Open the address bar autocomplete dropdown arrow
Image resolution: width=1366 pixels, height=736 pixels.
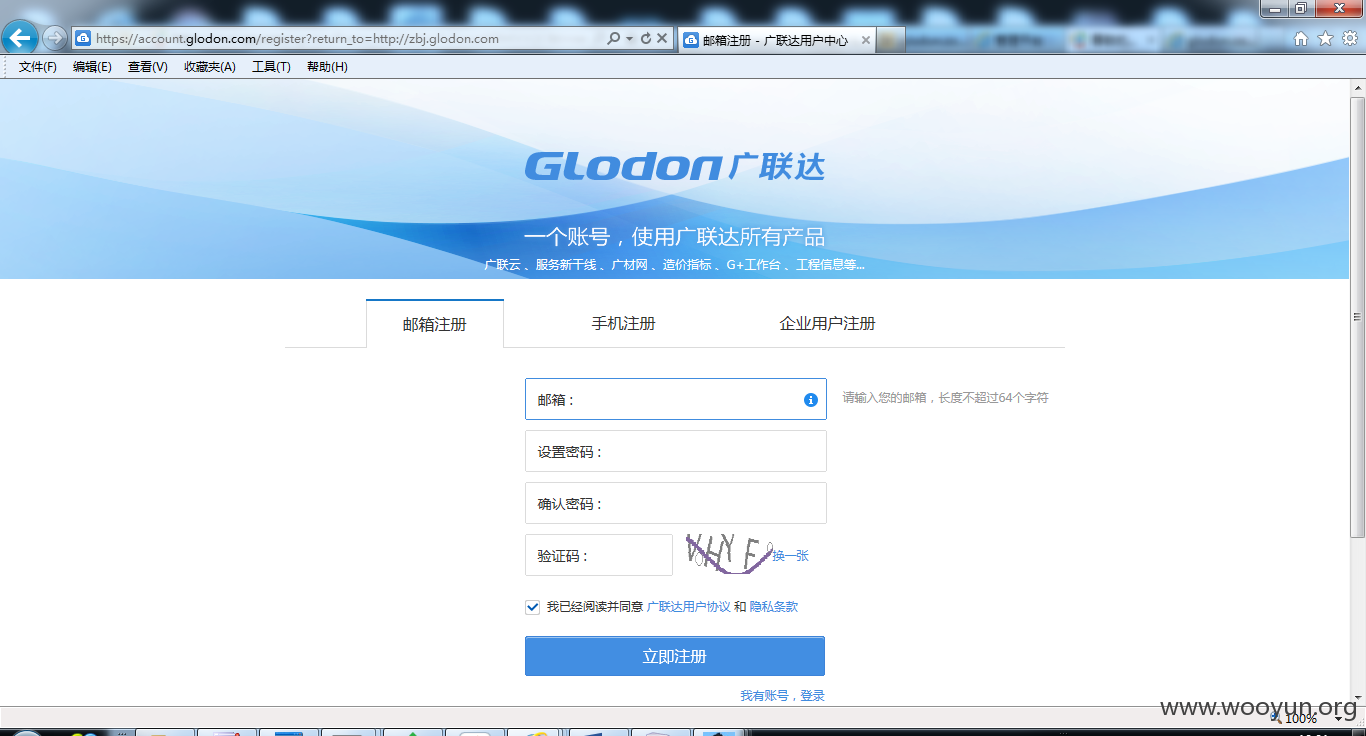click(629, 38)
